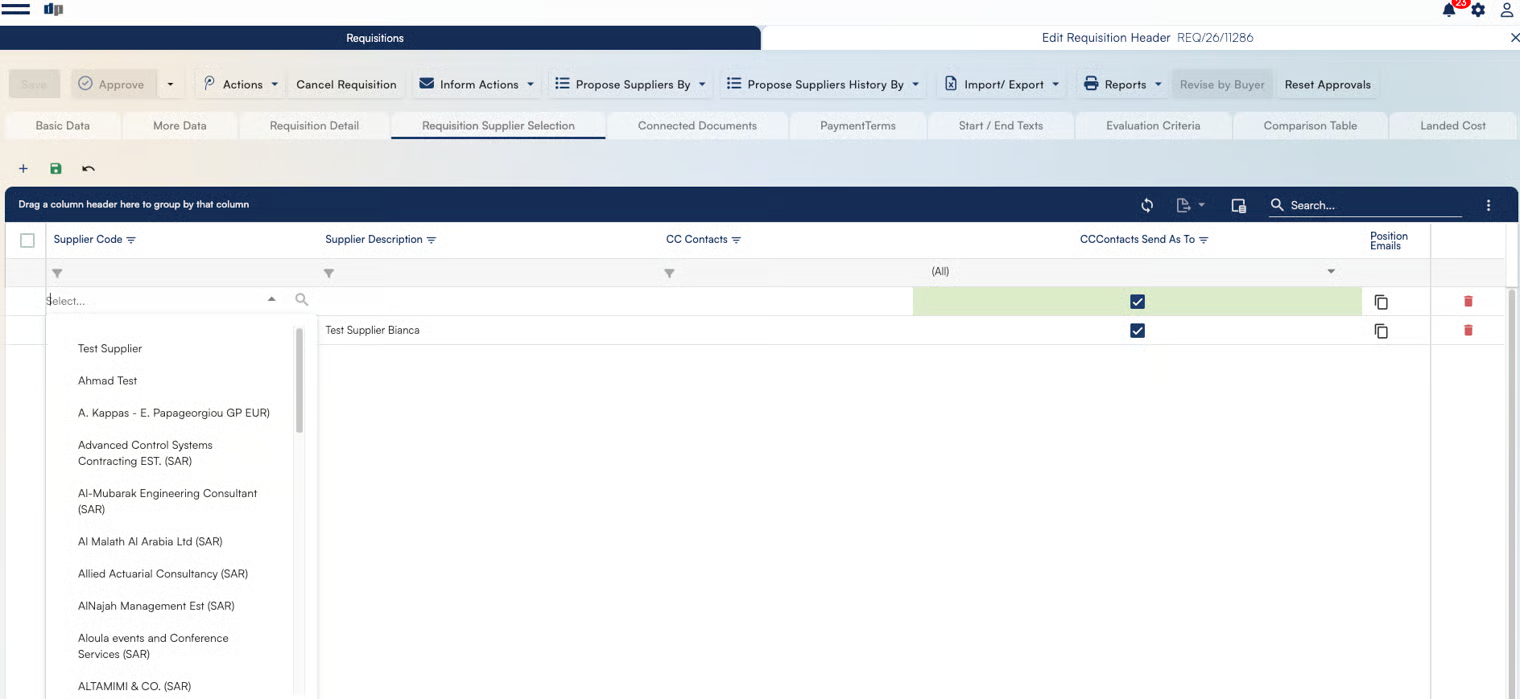Screen dimensions: 1520x699
Task: Click the plus icon to add row
Action: [x=23, y=169]
